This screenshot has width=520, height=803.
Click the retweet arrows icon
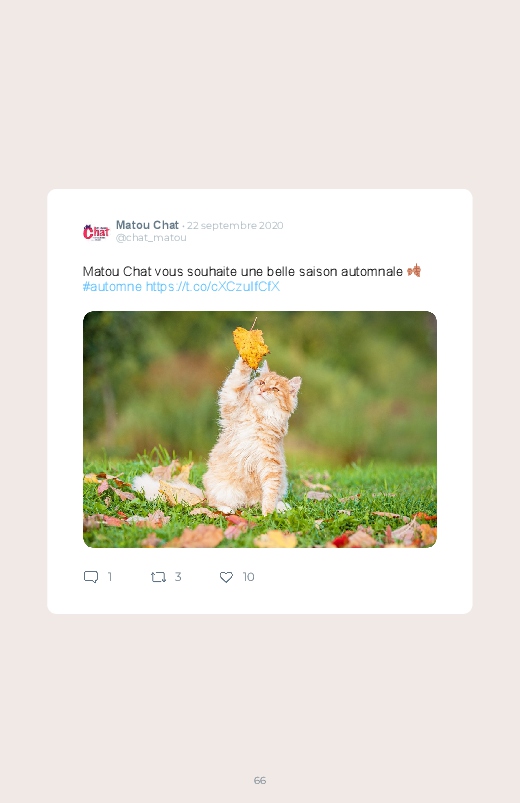pos(158,577)
